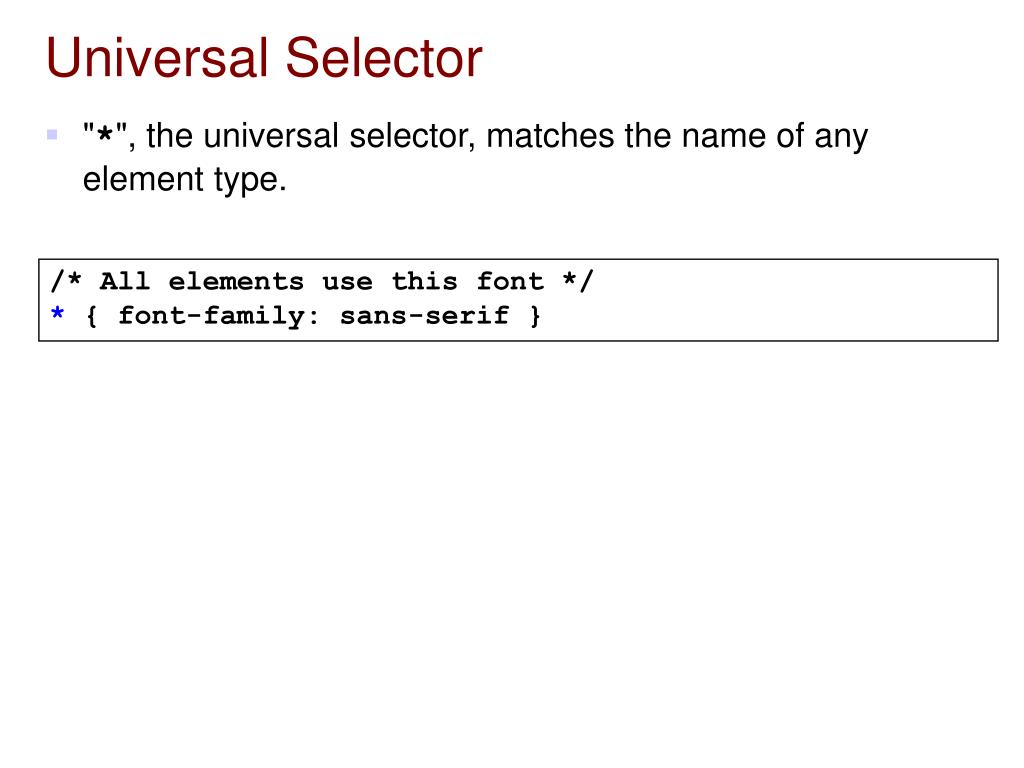The width and height of the screenshot is (1024, 768).
Task: Click the quoted asterisk in bullet text
Action: click(x=104, y=135)
